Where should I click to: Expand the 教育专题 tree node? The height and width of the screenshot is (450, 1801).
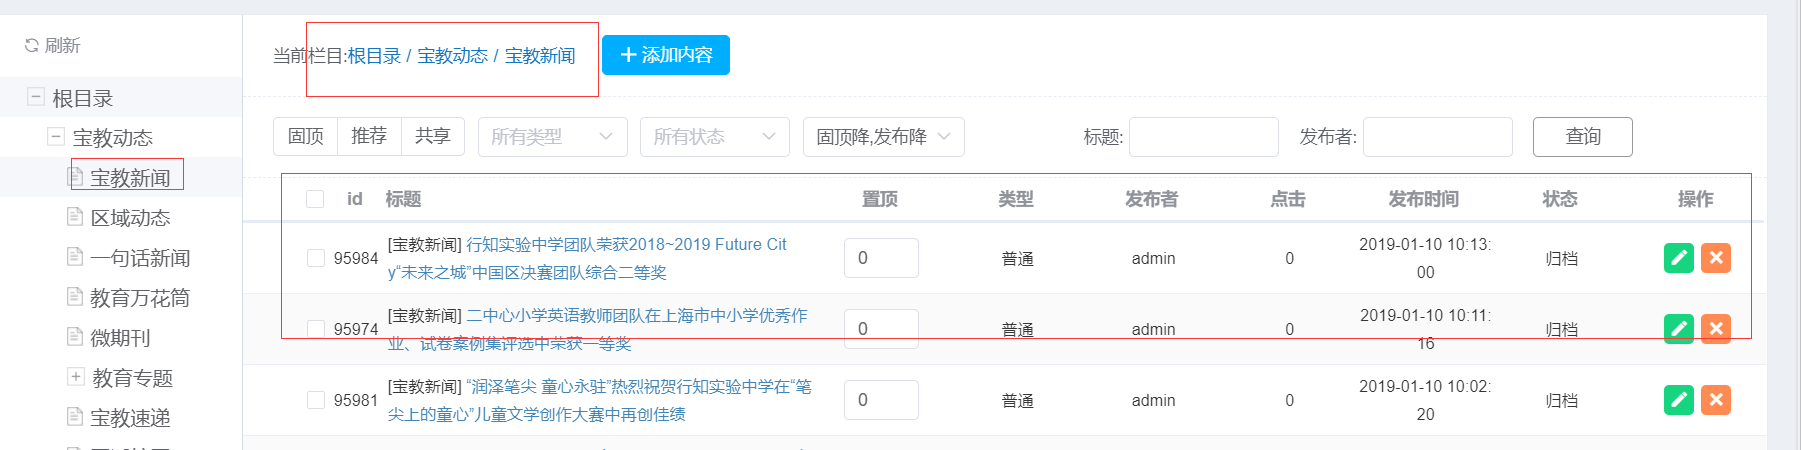click(x=76, y=377)
